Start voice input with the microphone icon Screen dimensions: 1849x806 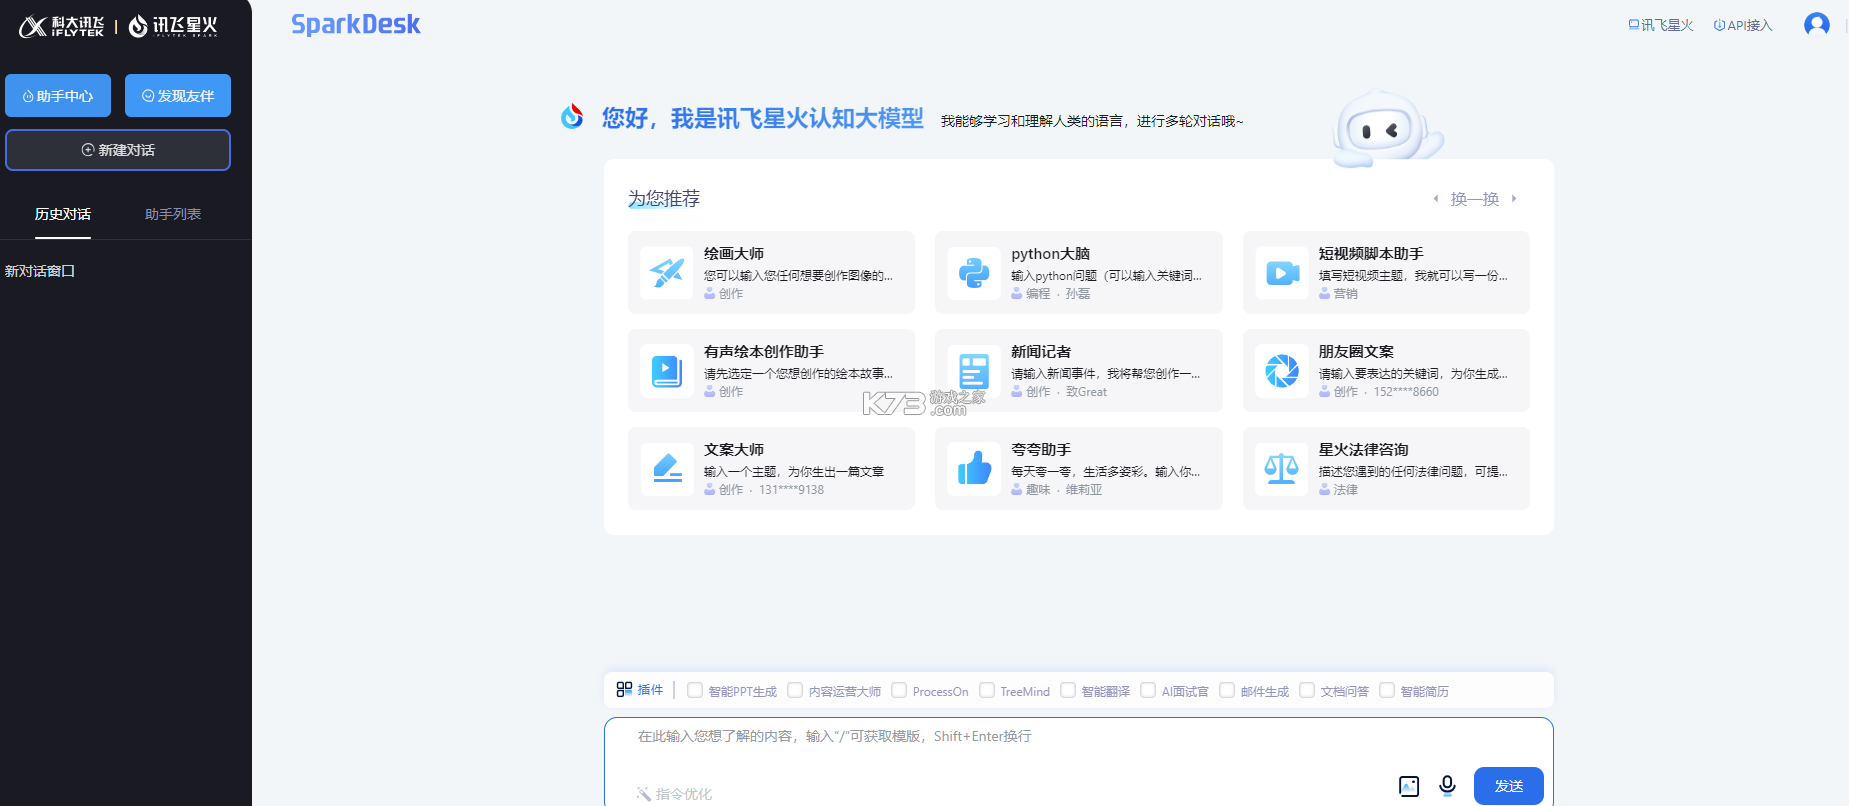pos(1447,786)
